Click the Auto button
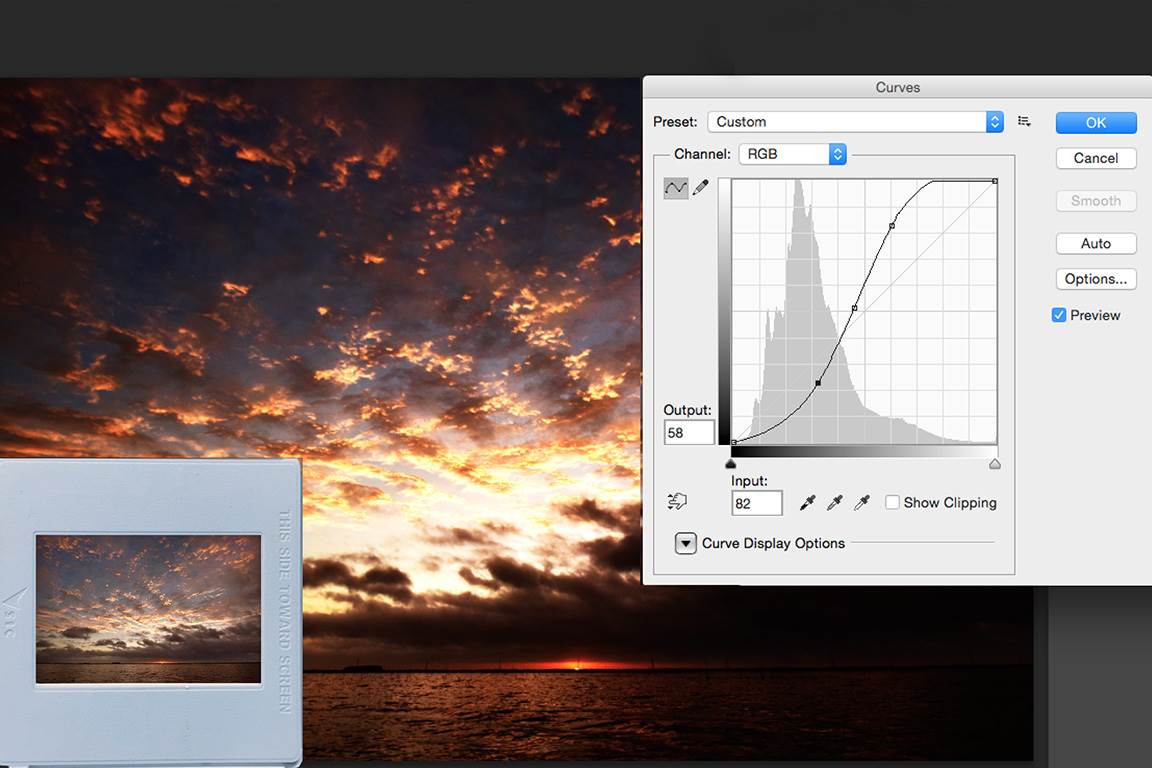 tap(1096, 243)
